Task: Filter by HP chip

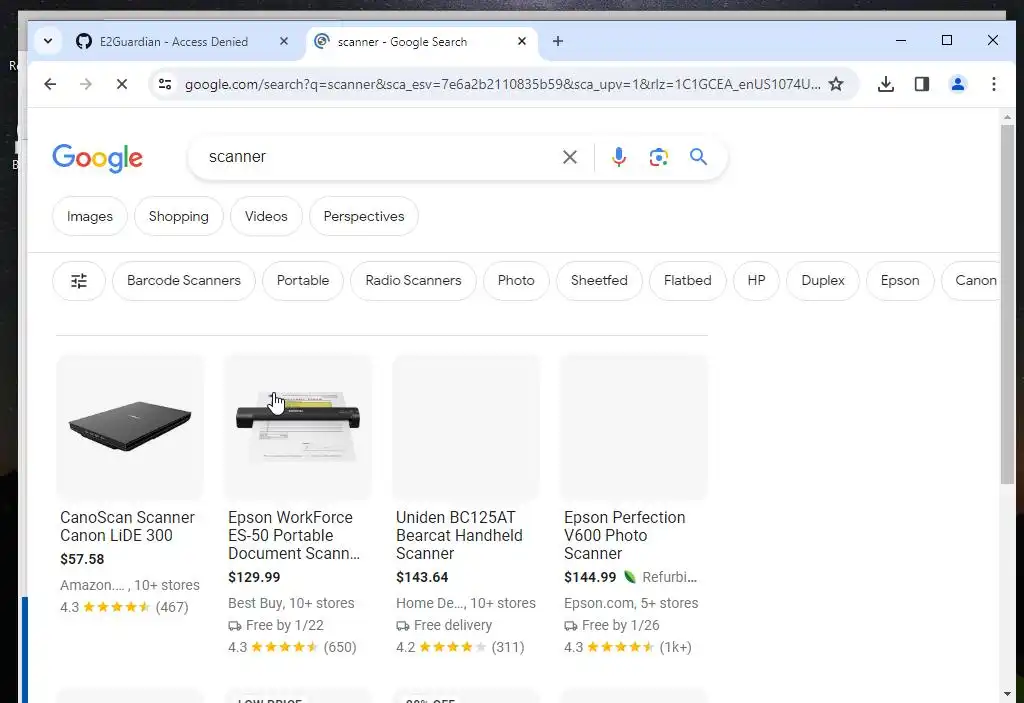Action: 756,281
